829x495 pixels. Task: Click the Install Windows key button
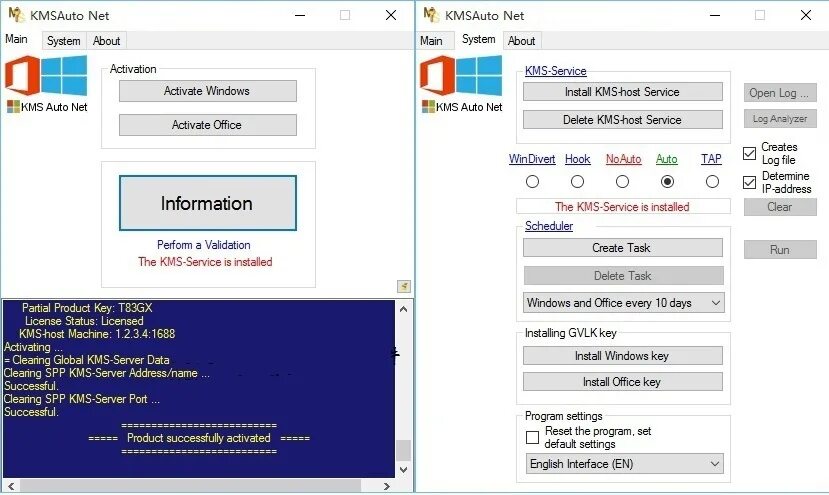click(x=623, y=356)
